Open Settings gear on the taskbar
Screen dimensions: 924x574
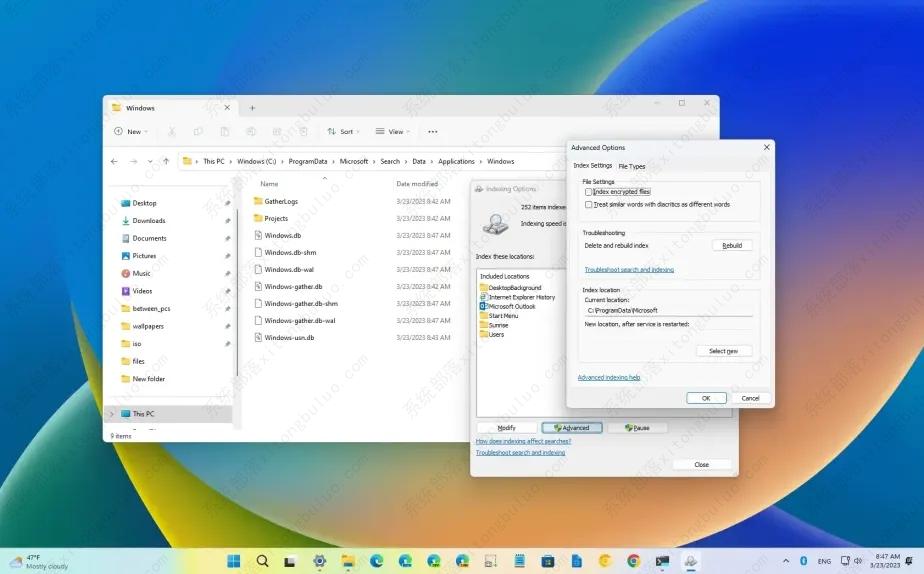319,561
